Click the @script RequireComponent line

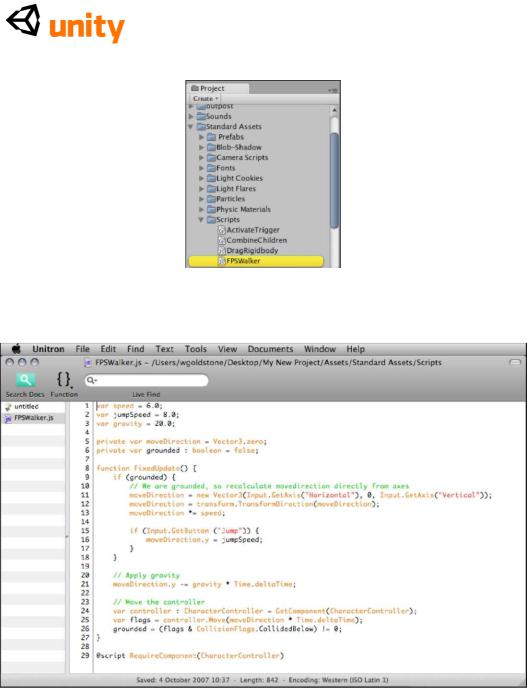click(190, 656)
